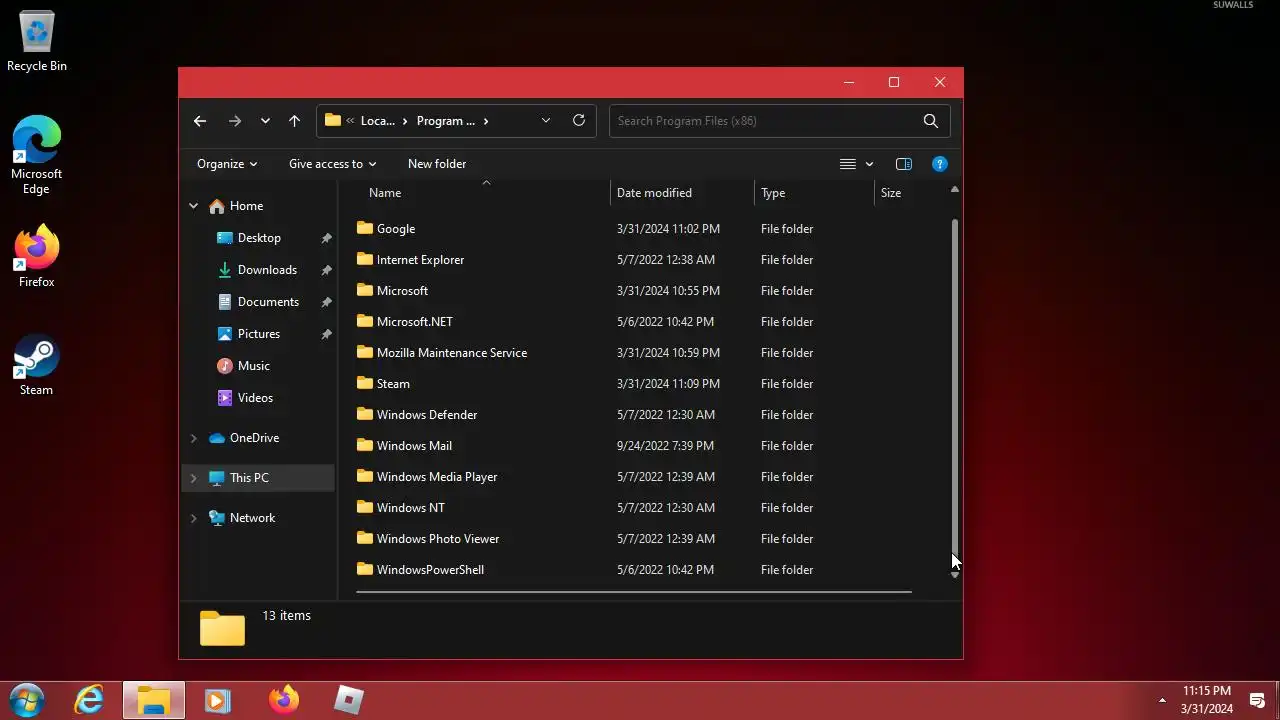Click the pin icon beside Pictures

326,334
